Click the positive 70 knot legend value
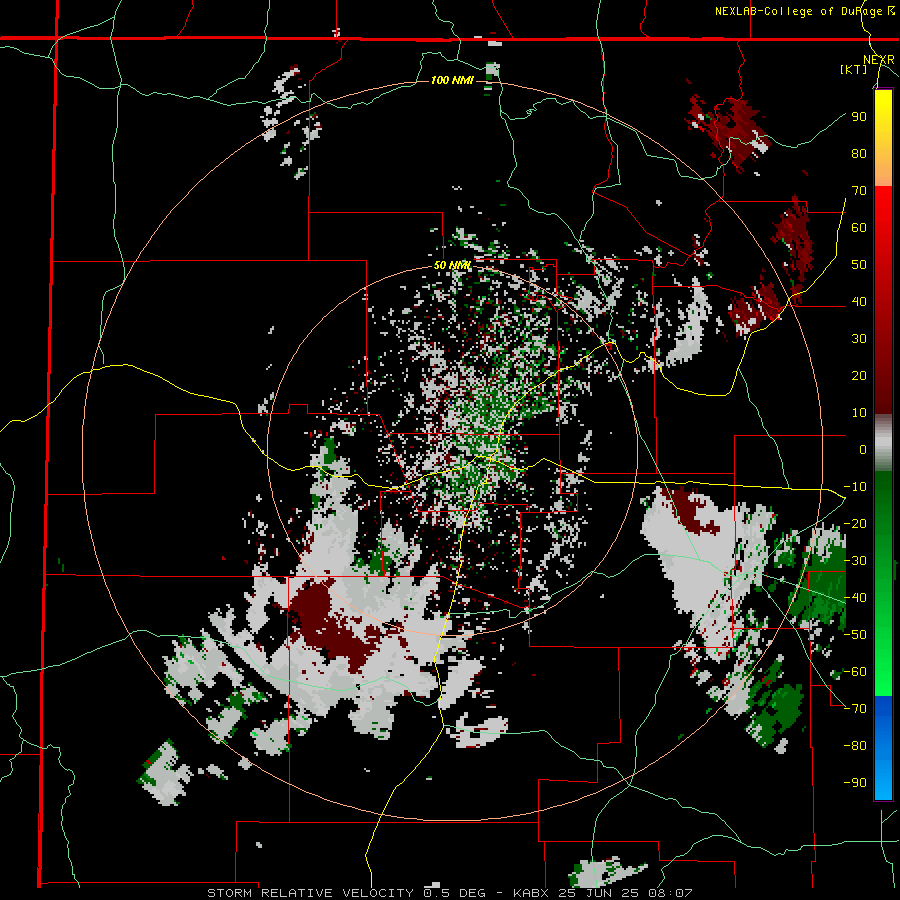Image resolution: width=900 pixels, height=900 pixels. [x=859, y=191]
